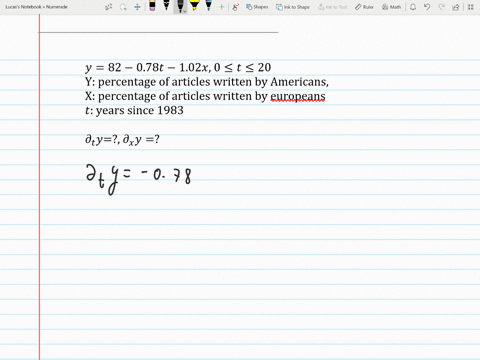Undo the last ink stroke
Screen dimensions: 480x360
click(427, 7)
